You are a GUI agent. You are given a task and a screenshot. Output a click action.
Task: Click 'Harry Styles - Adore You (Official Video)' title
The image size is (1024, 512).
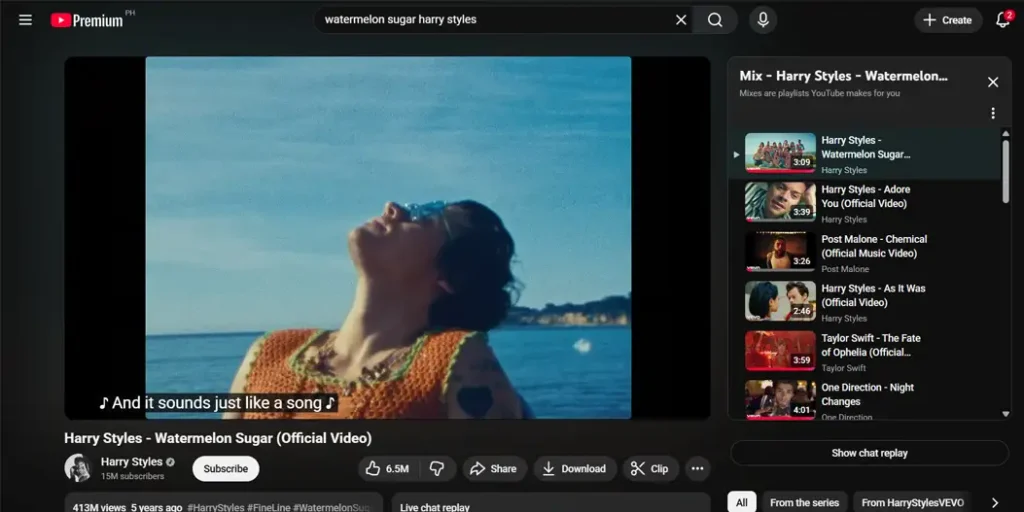click(865, 197)
